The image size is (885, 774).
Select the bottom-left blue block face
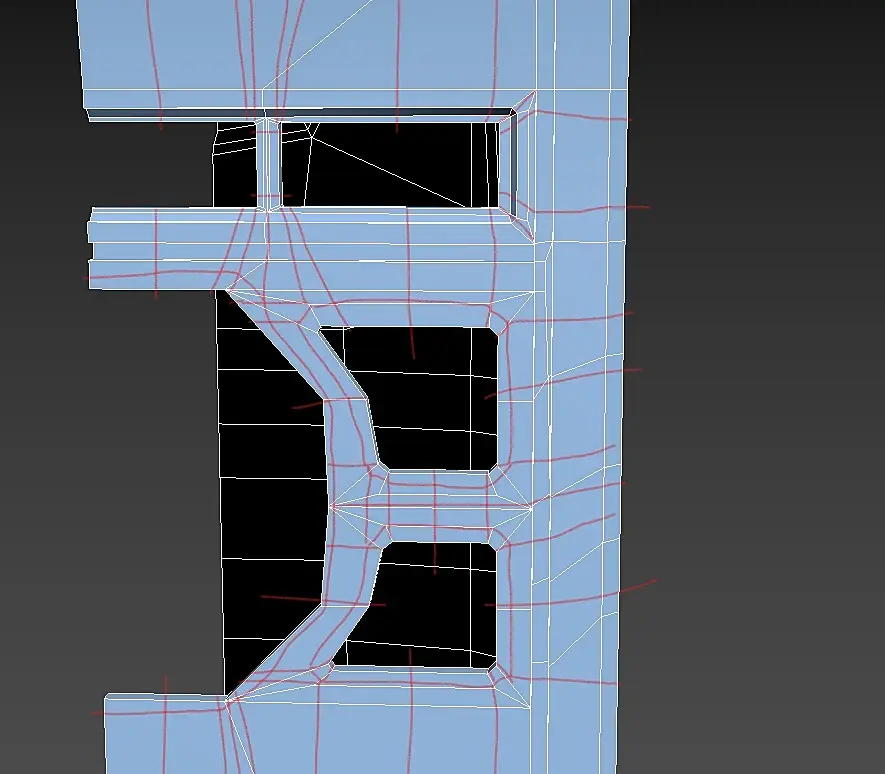164,734
